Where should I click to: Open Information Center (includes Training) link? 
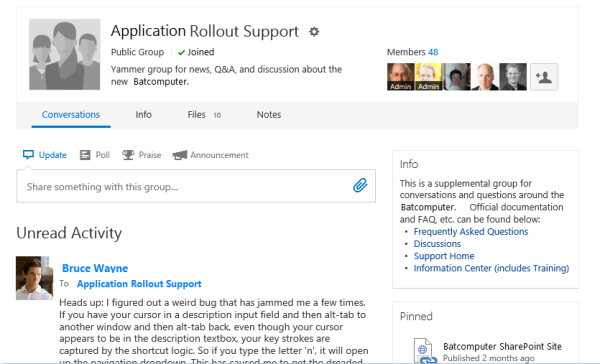click(x=491, y=268)
